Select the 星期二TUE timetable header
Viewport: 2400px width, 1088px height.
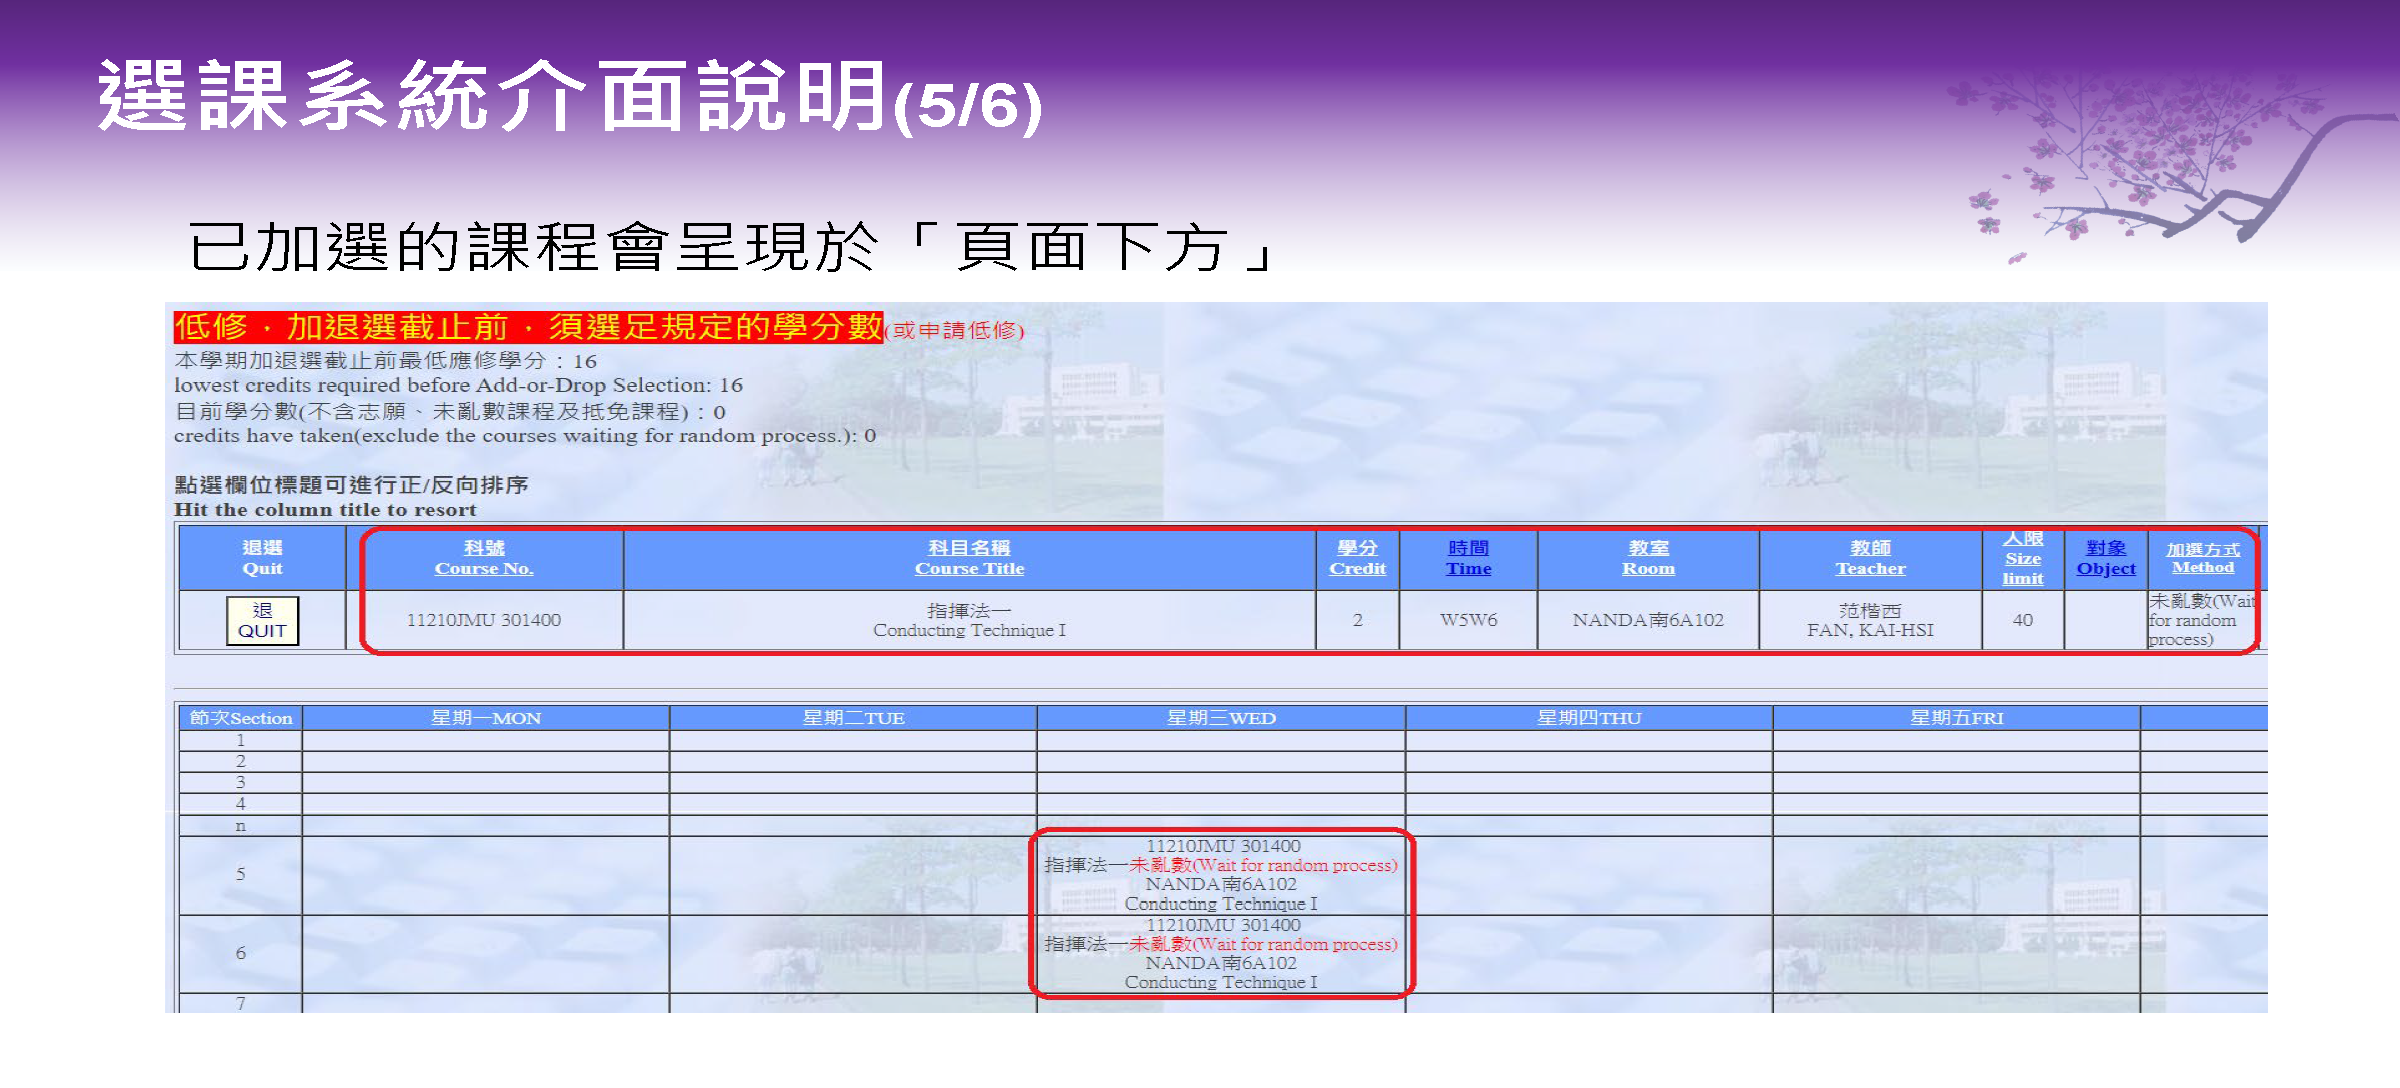point(853,718)
